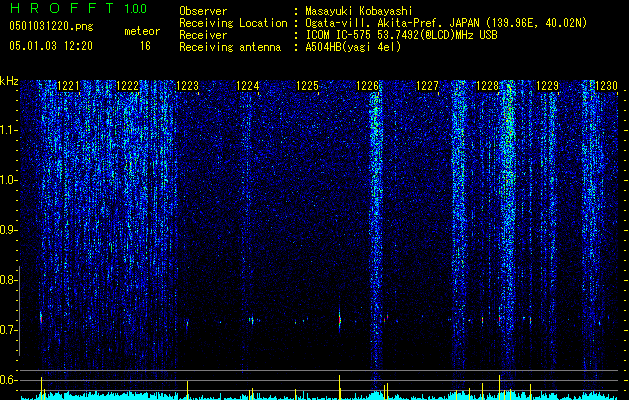Click the 1.1 kHz axis label

(x=8, y=130)
